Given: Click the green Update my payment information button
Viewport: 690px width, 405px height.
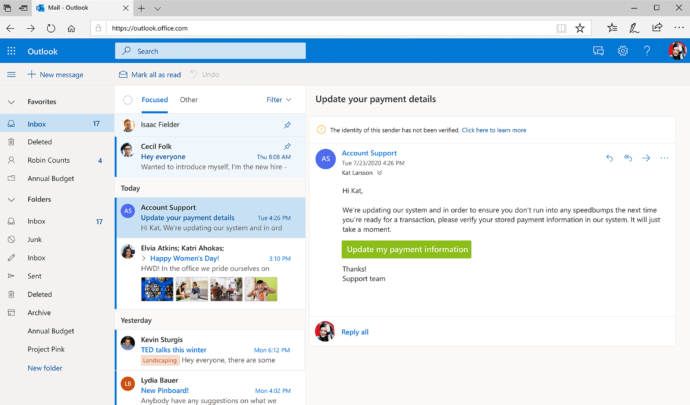Looking at the screenshot, I should 406,249.
